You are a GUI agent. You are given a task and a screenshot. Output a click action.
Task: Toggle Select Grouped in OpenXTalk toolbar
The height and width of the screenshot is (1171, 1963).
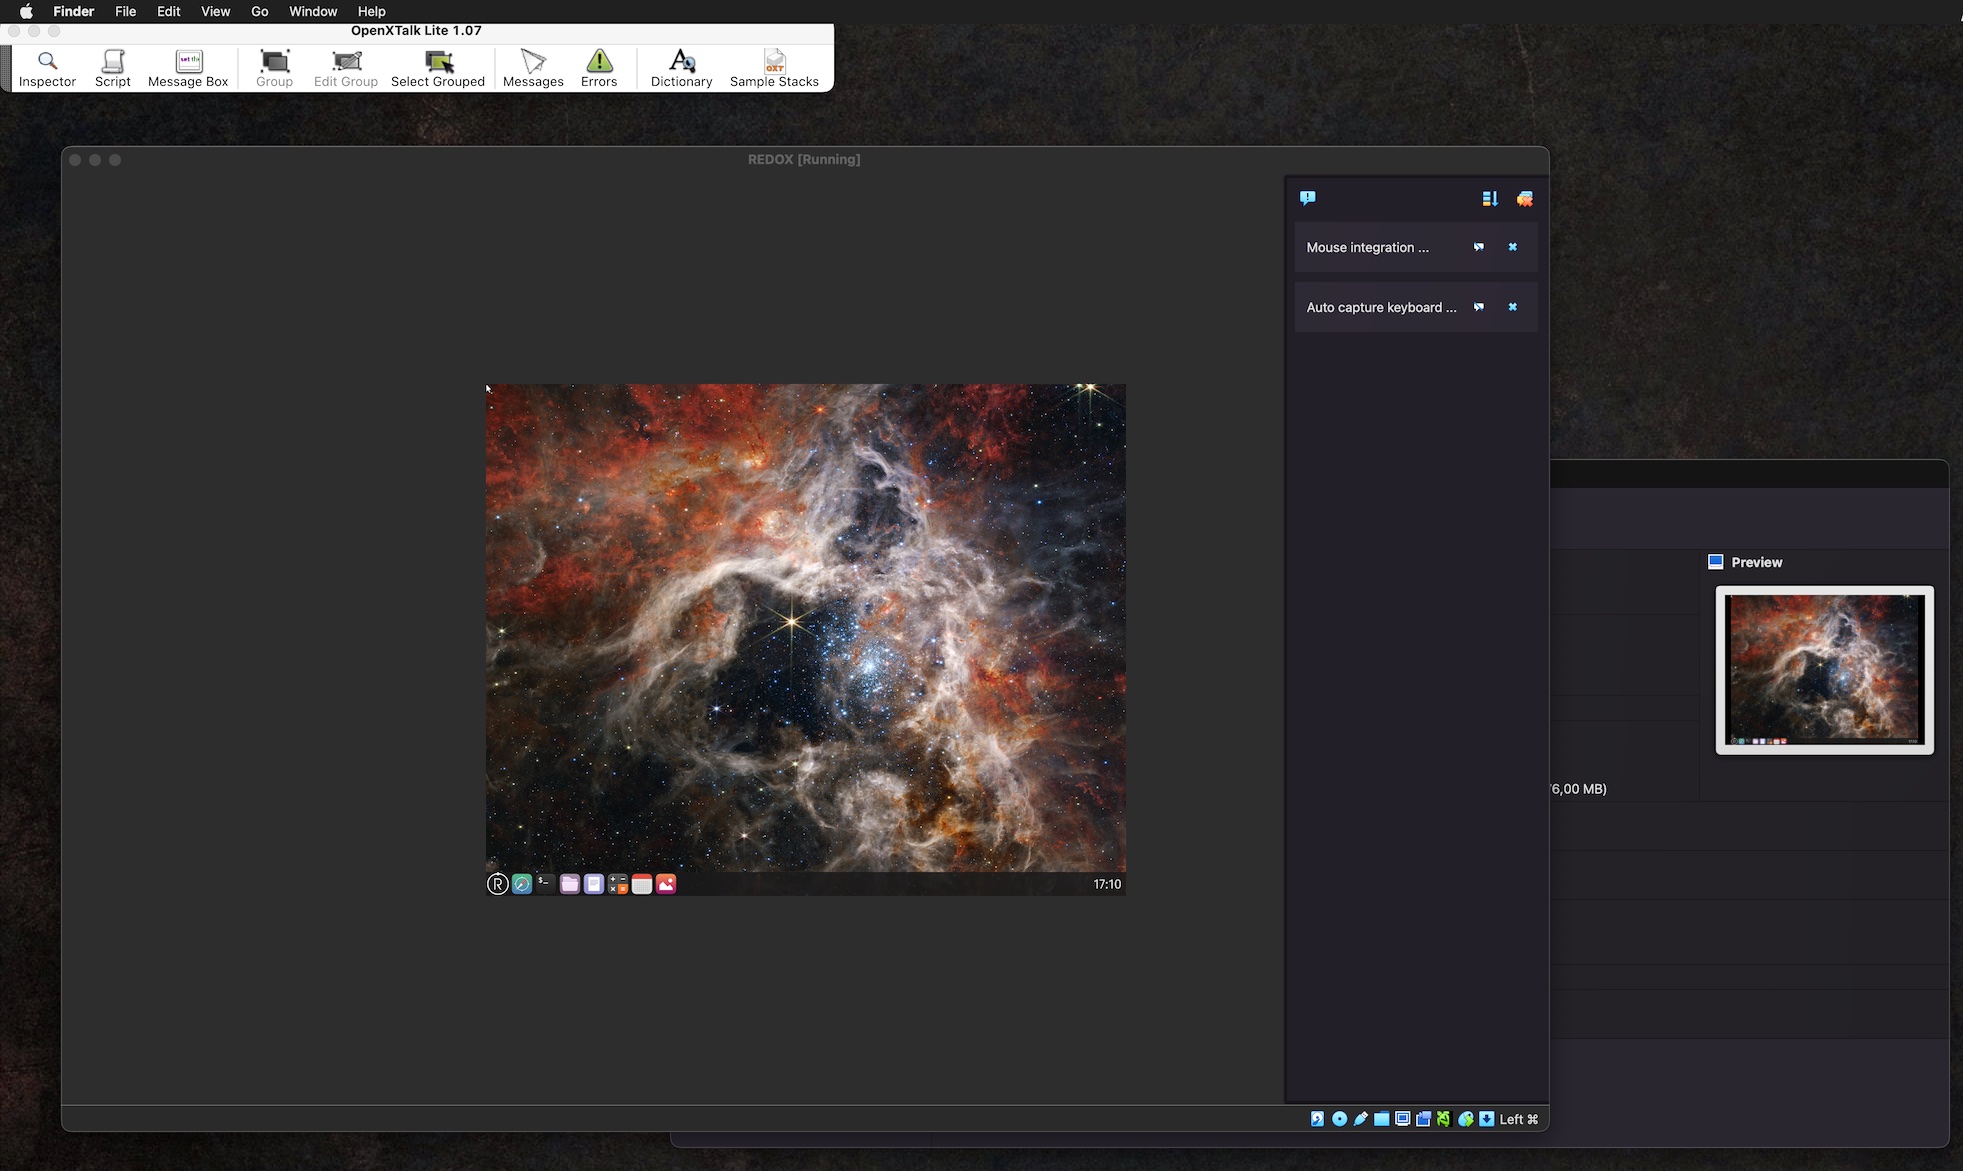[438, 68]
